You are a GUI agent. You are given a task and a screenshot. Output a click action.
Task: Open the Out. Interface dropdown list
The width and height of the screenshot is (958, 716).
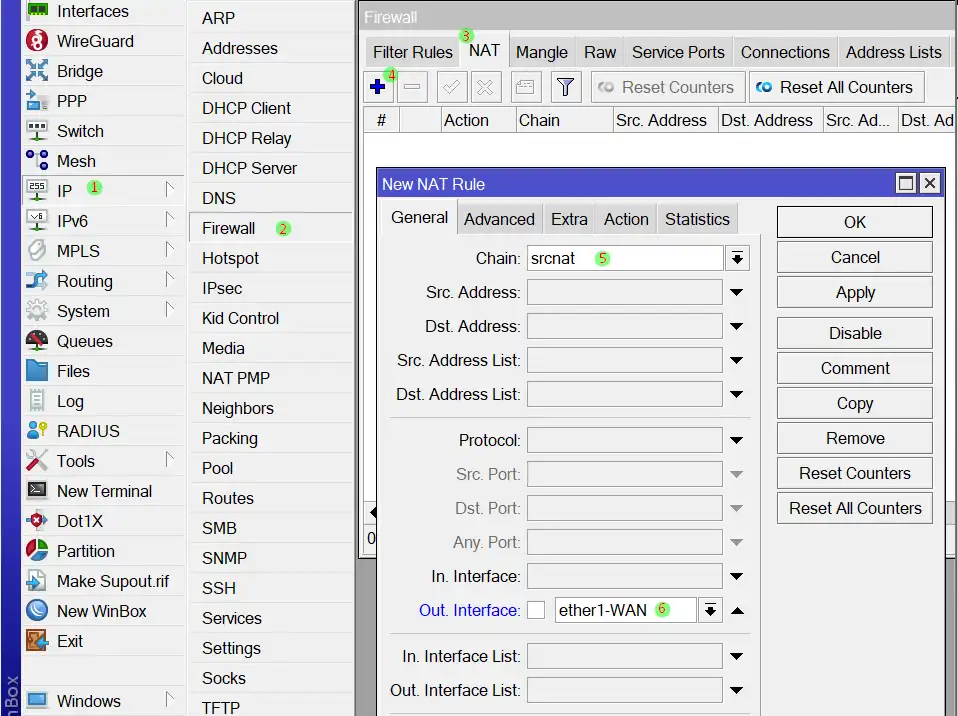pyautogui.click(x=710, y=610)
